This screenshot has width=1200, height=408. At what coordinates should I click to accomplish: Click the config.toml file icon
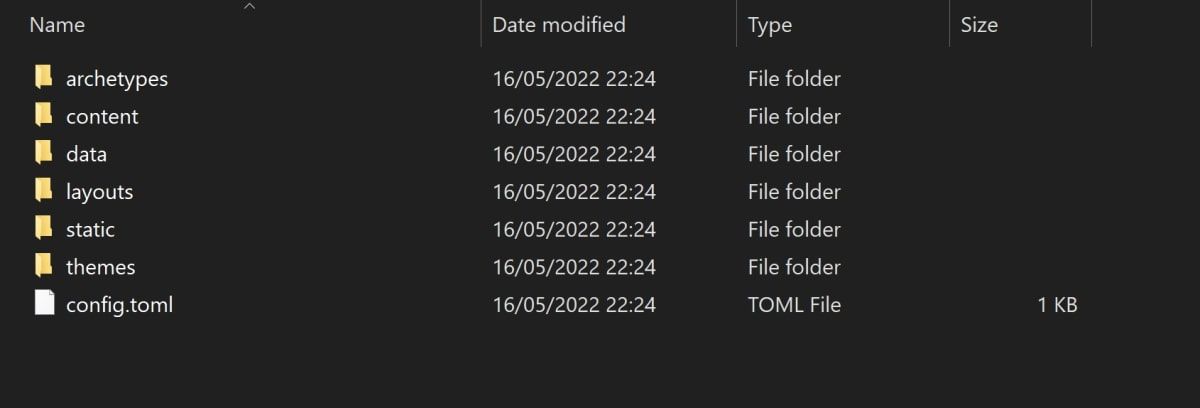tap(43, 304)
